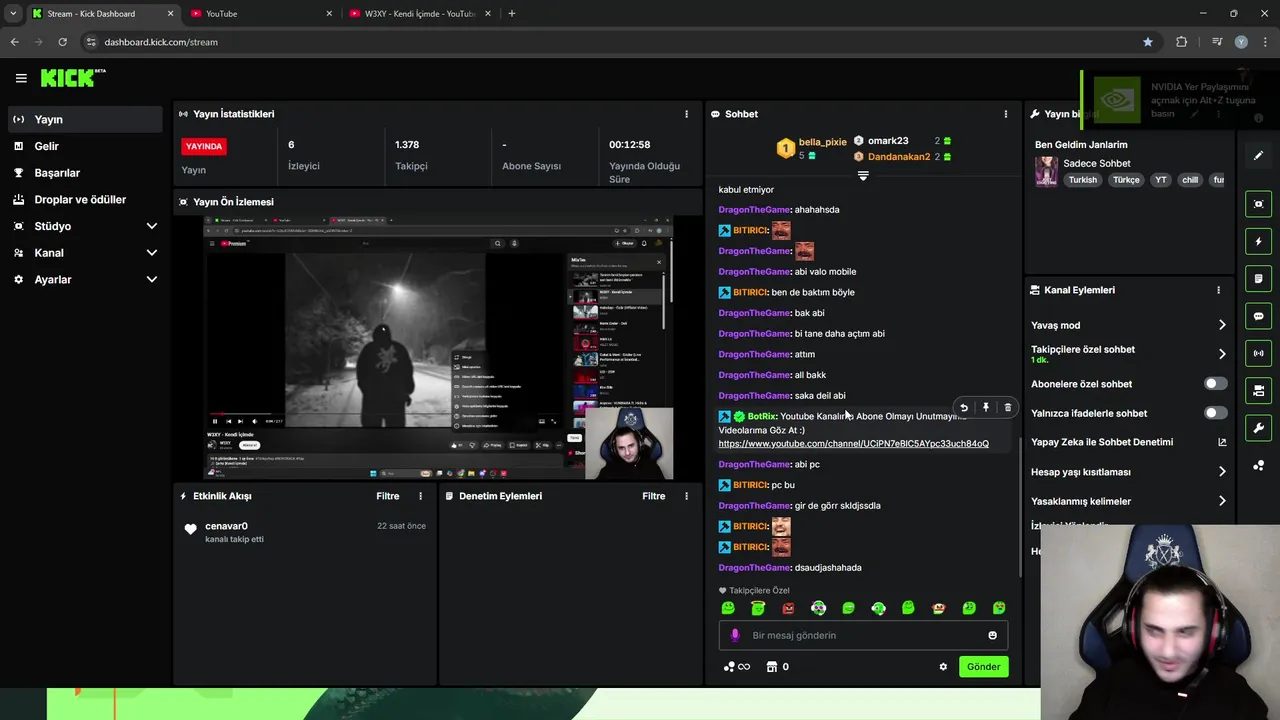This screenshot has width=1280, height=720.
Task: Open a new browser tab
Action: (x=512, y=14)
